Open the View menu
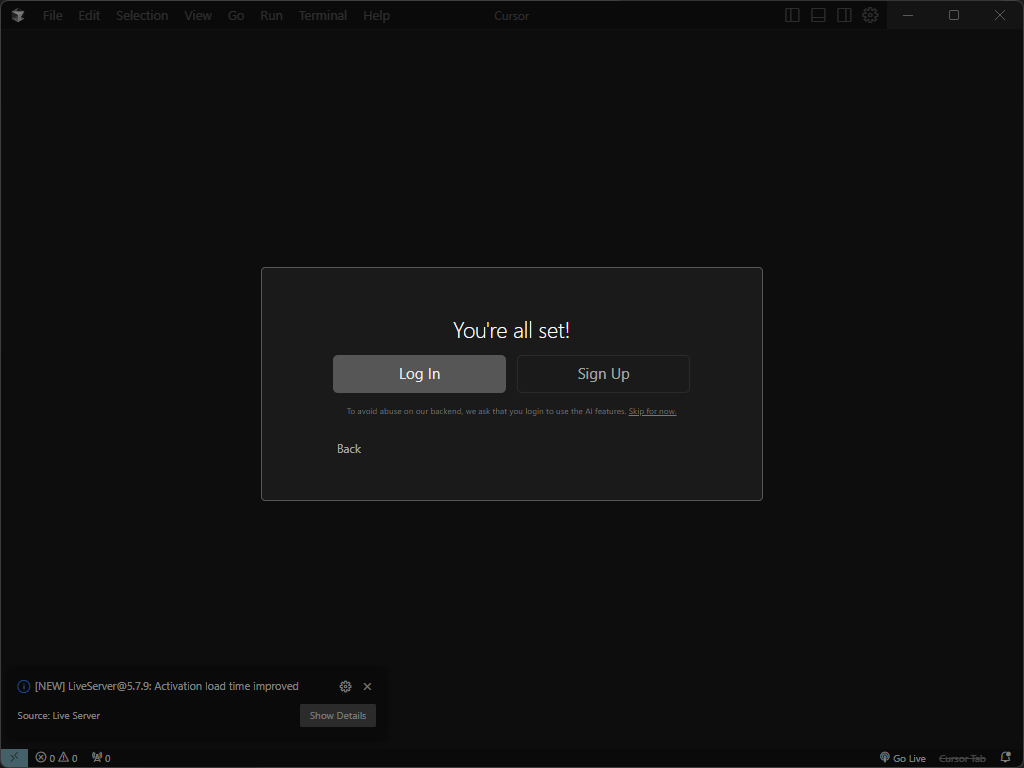The height and width of the screenshot is (768, 1024). click(x=198, y=15)
